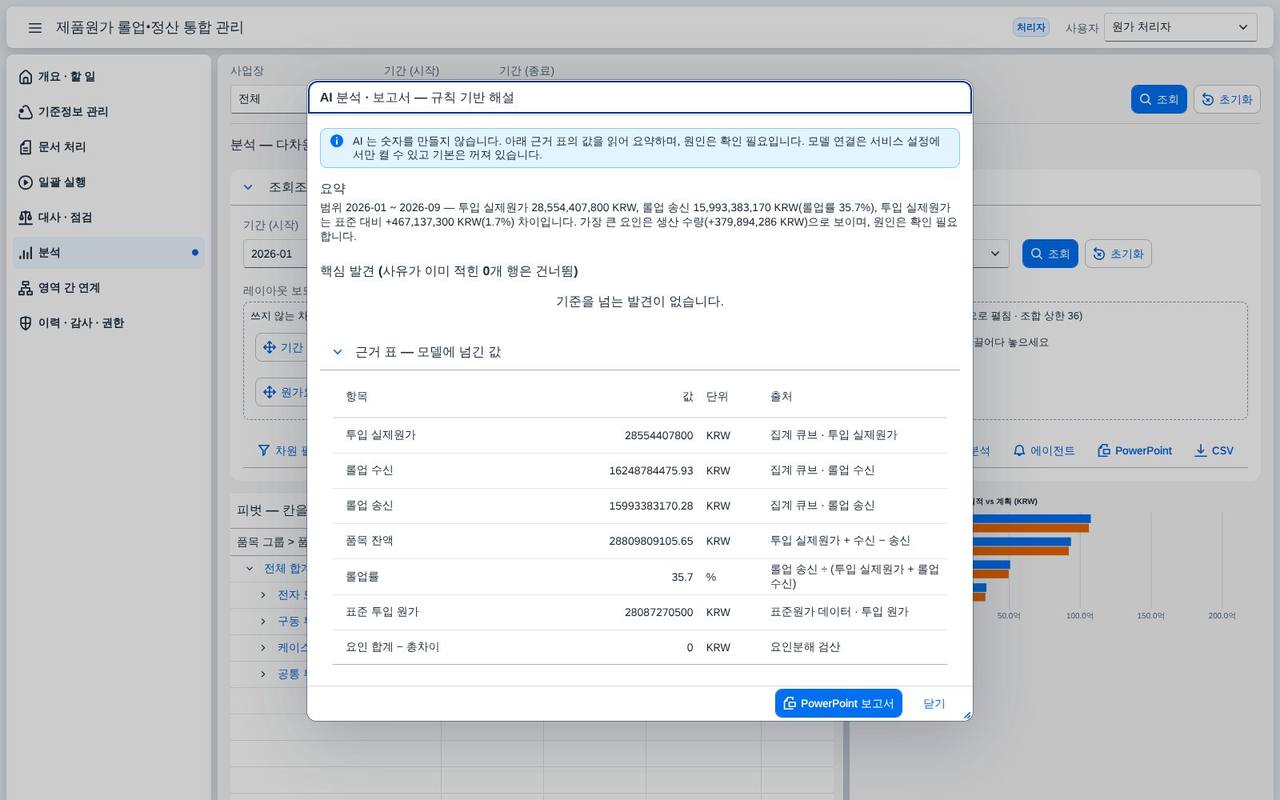Select 문서 처리 from the sidebar
Screen dimensions: 1280x800
tap(109, 147)
